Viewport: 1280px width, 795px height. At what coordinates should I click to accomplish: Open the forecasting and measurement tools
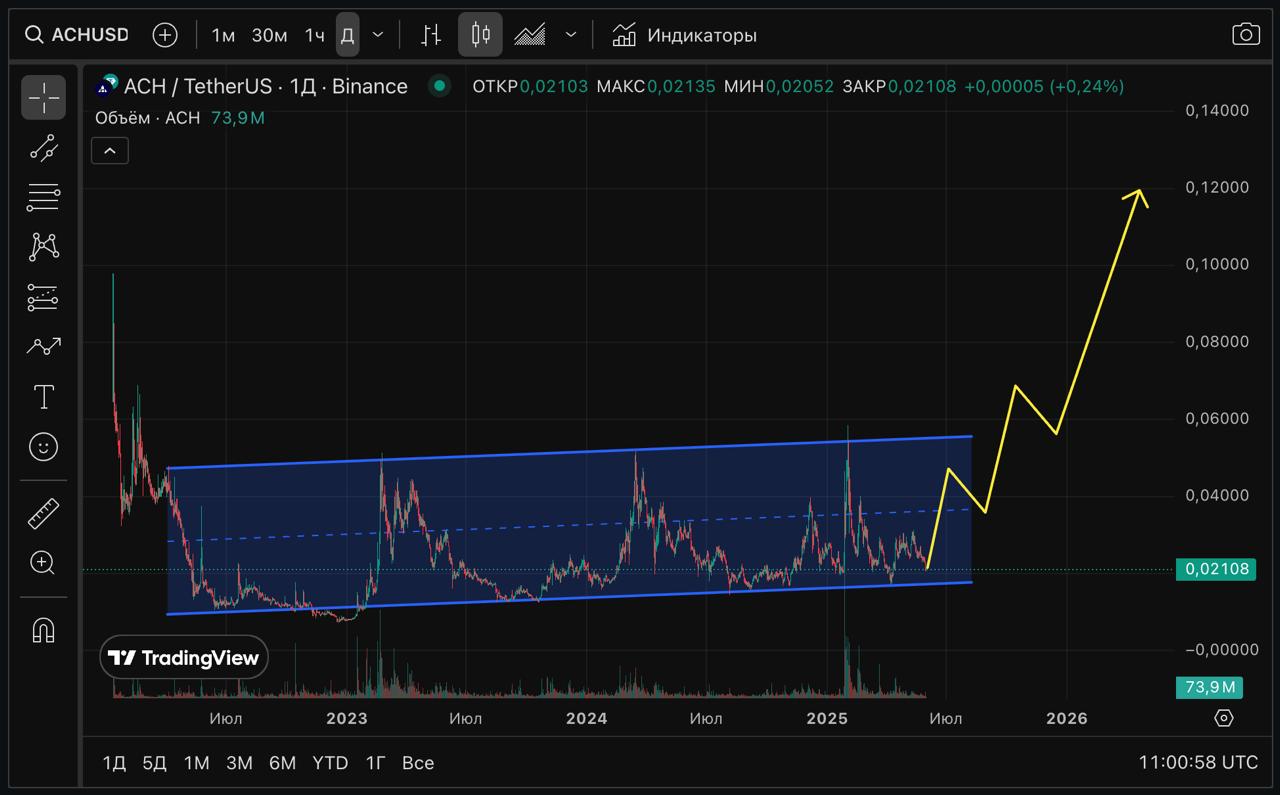pos(44,297)
